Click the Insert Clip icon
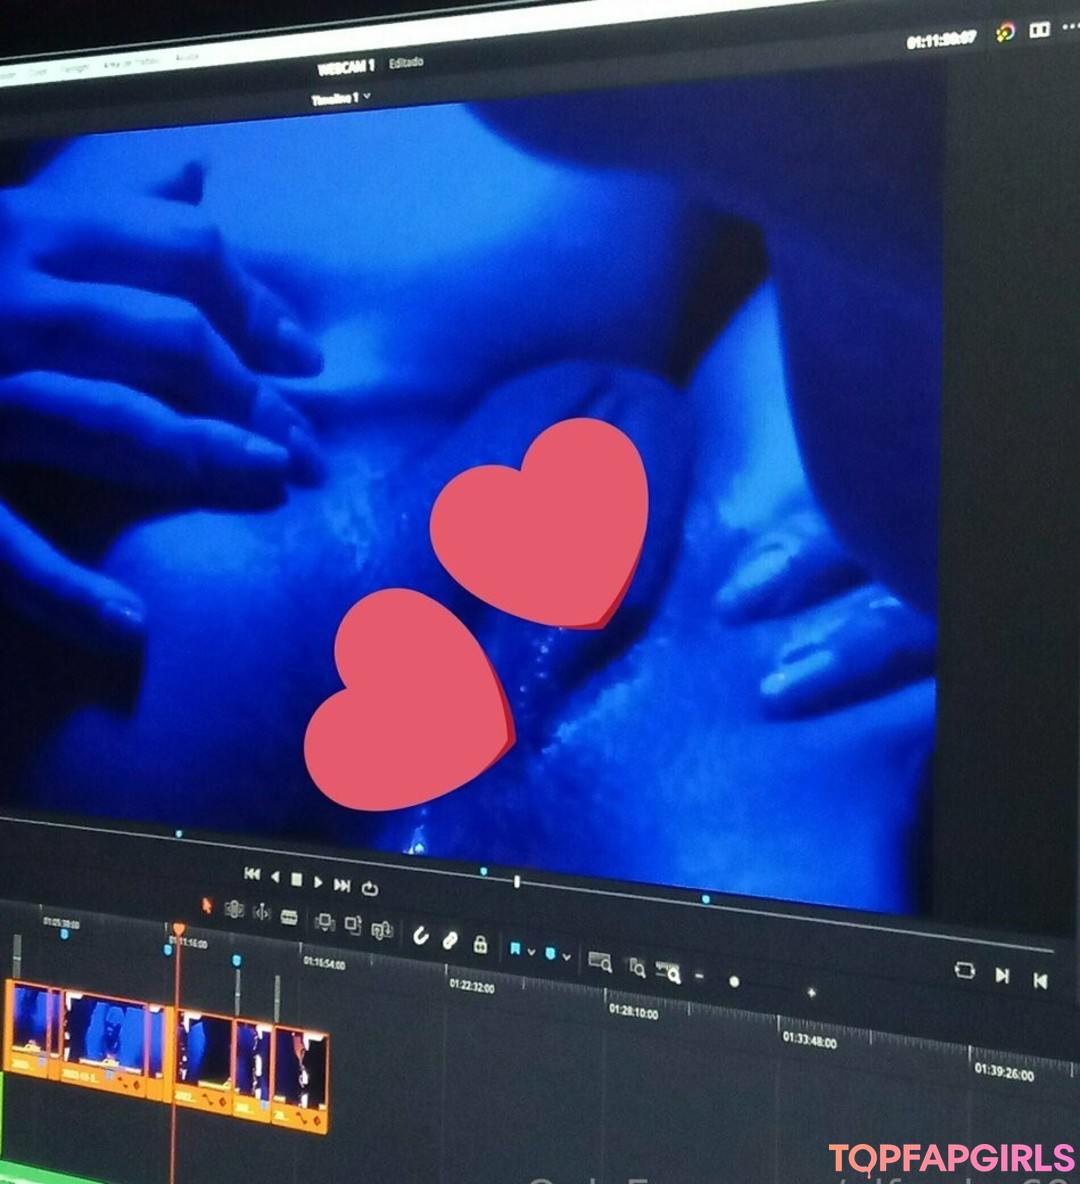 (x=324, y=922)
